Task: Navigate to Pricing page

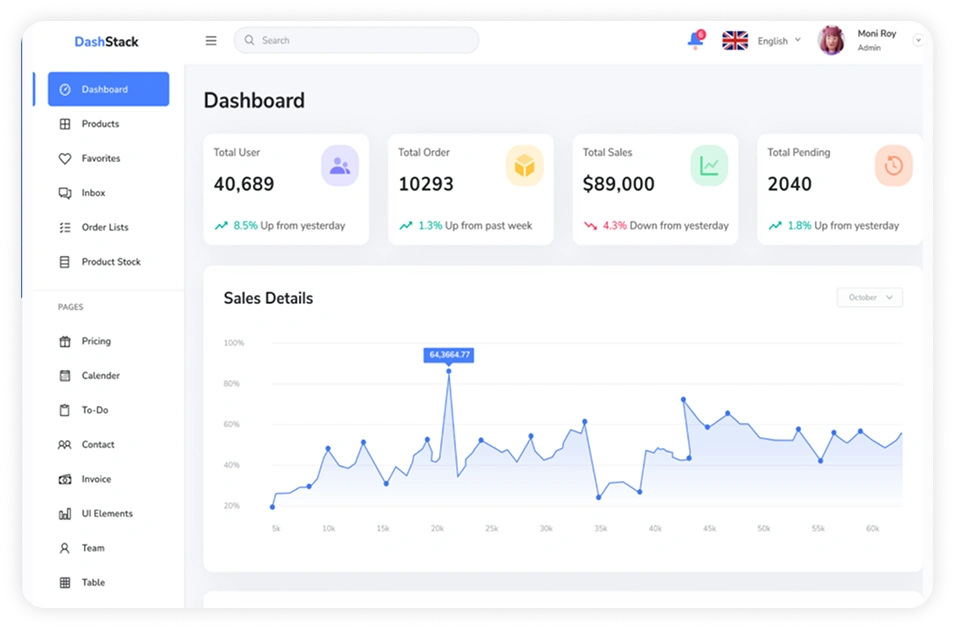Action: [x=96, y=341]
